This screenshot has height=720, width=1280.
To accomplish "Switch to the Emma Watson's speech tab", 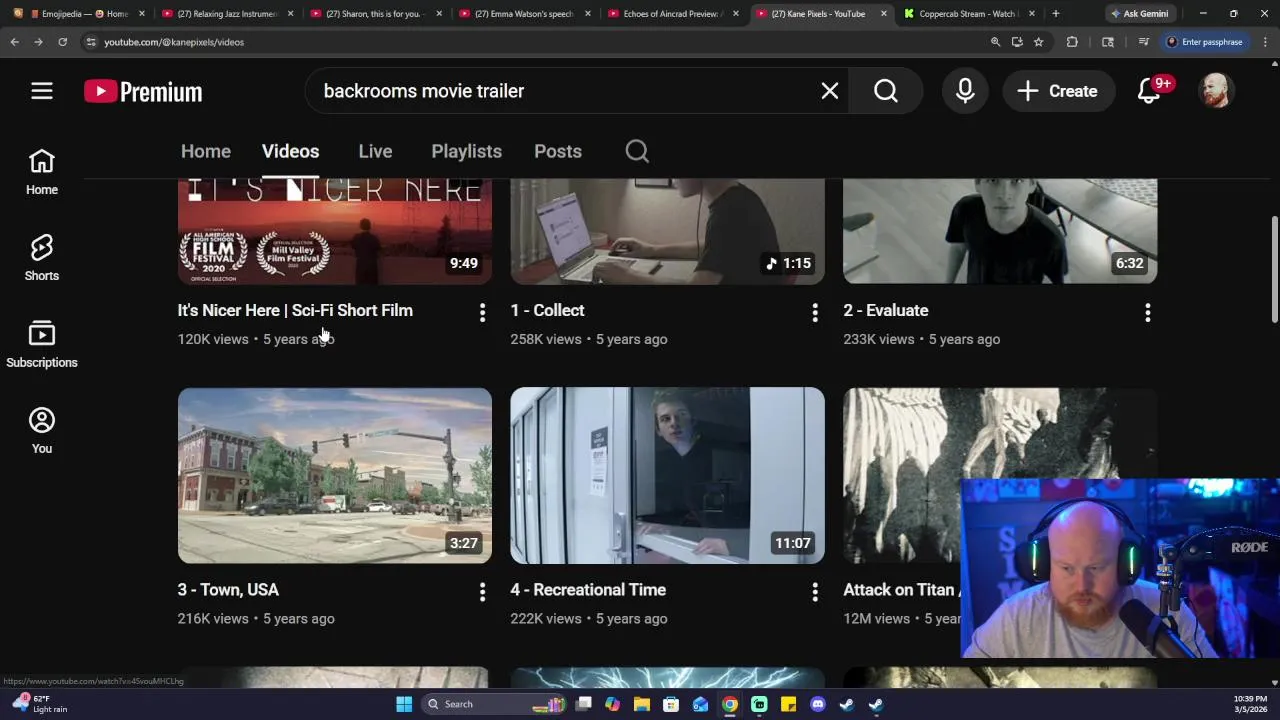I will click(x=525, y=14).
